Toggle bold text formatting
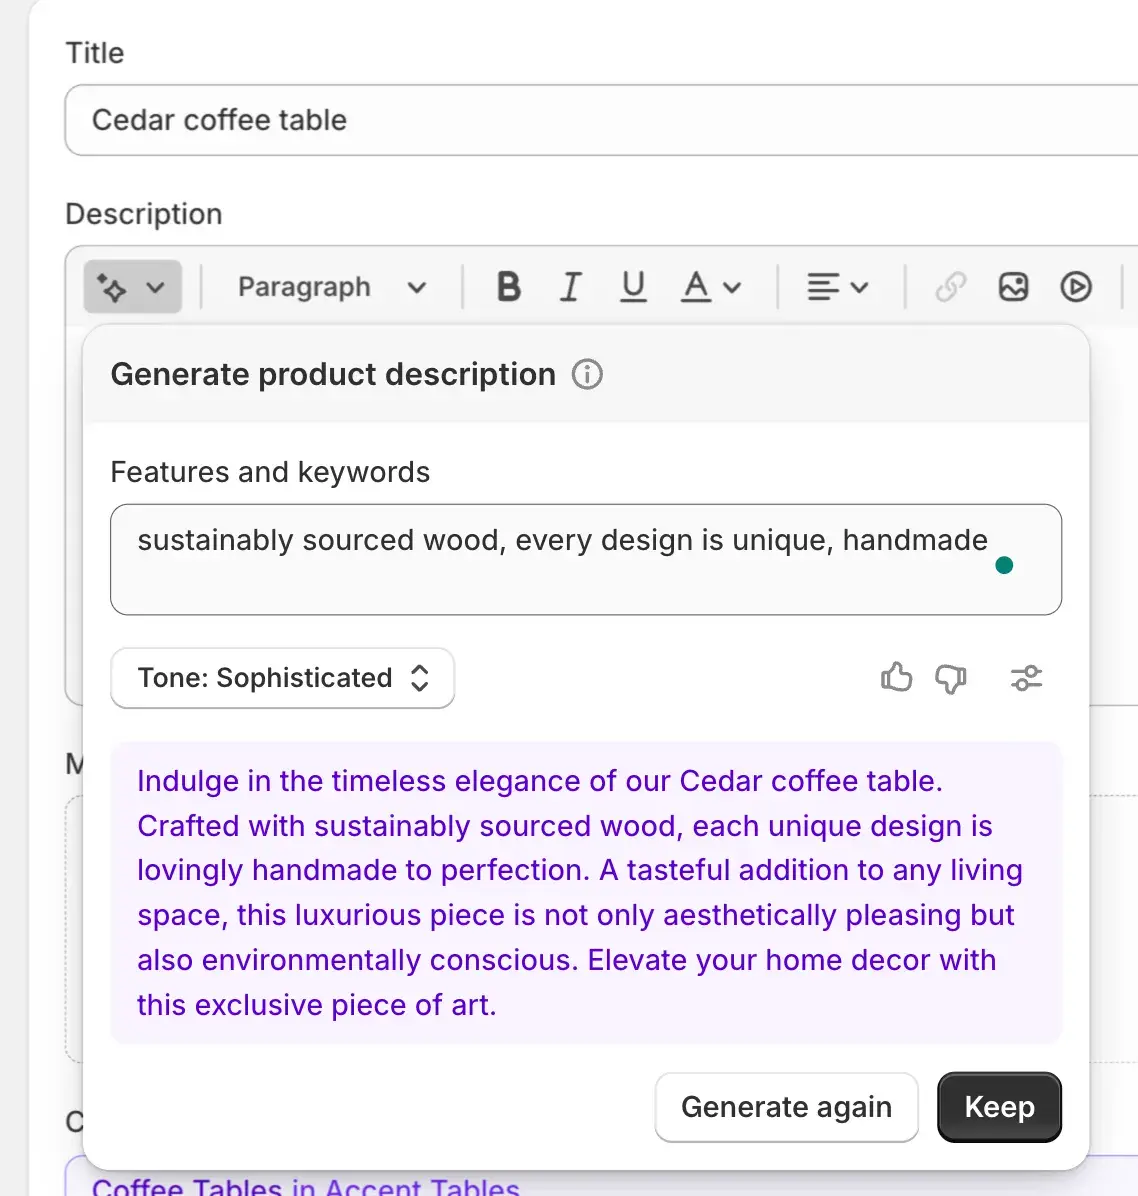This screenshot has height=1196, width=1138. point(508,288)
